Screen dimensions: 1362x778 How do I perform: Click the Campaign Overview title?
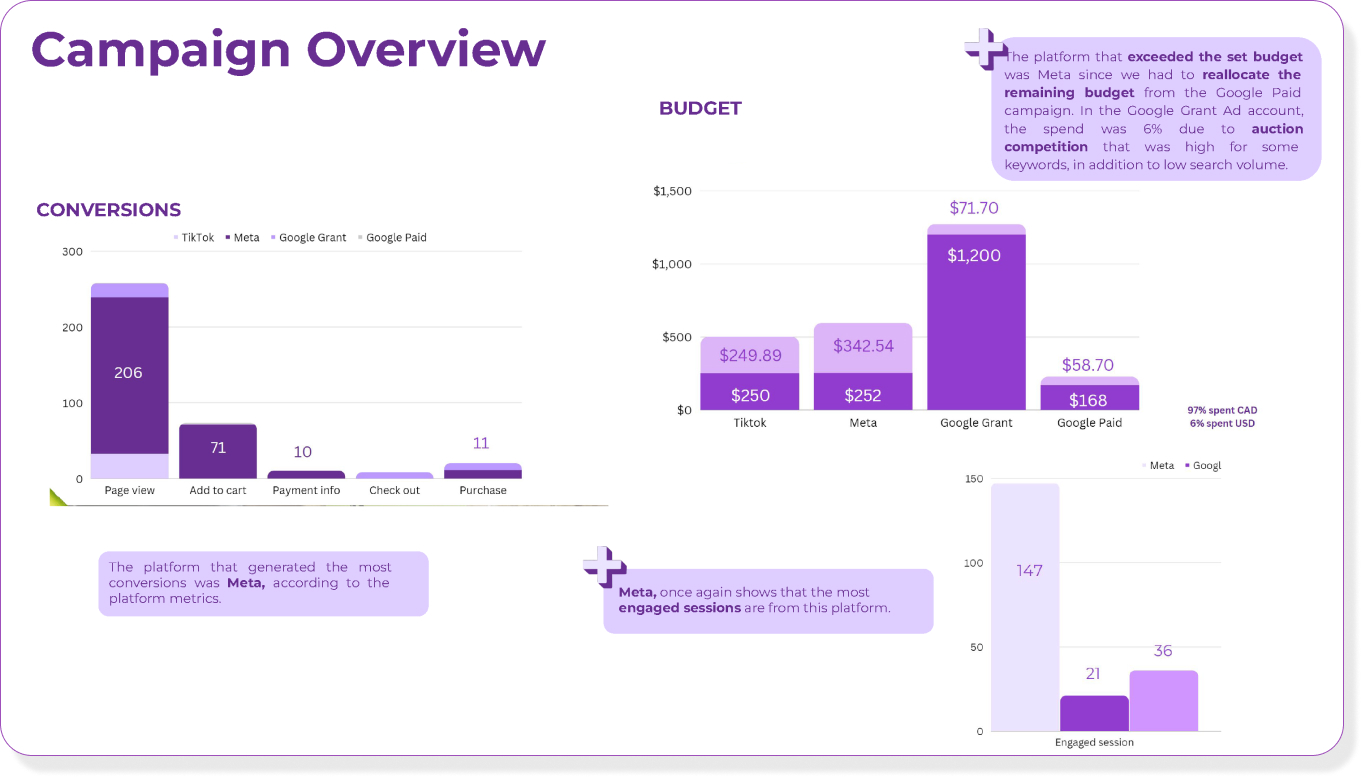288,50
